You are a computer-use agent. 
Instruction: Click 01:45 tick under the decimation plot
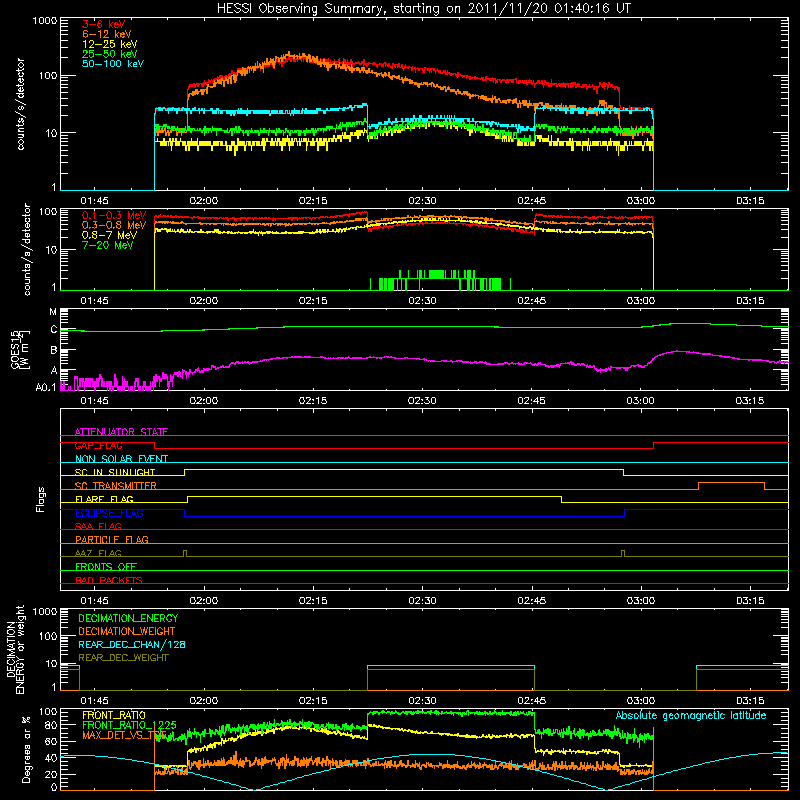pos(94,701)
